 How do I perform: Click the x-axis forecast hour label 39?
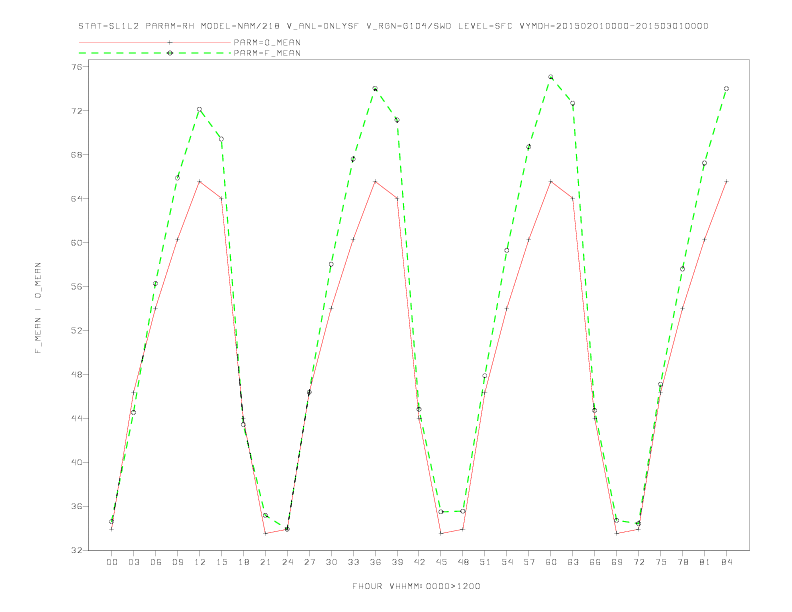point(397,562)
